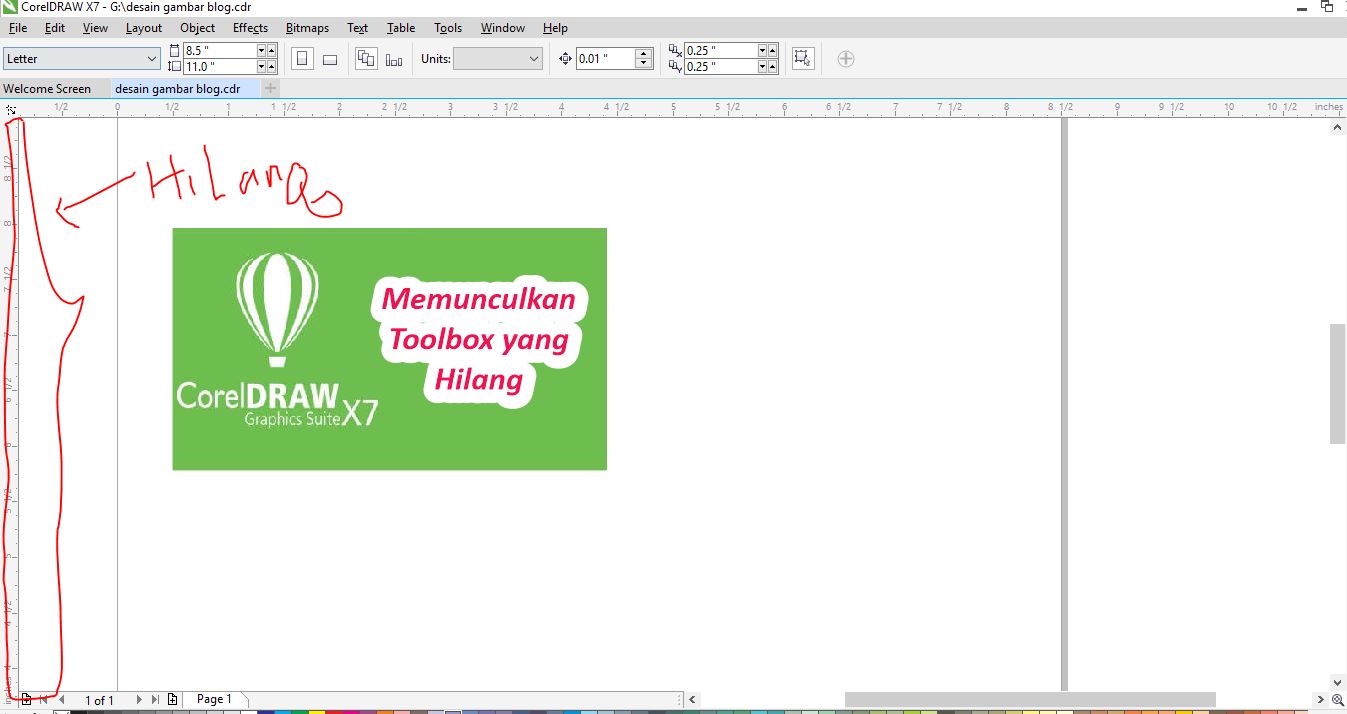Click the CorelDRAW balloon logo
Screen dimensions: 1347x714
click(277, 309)
